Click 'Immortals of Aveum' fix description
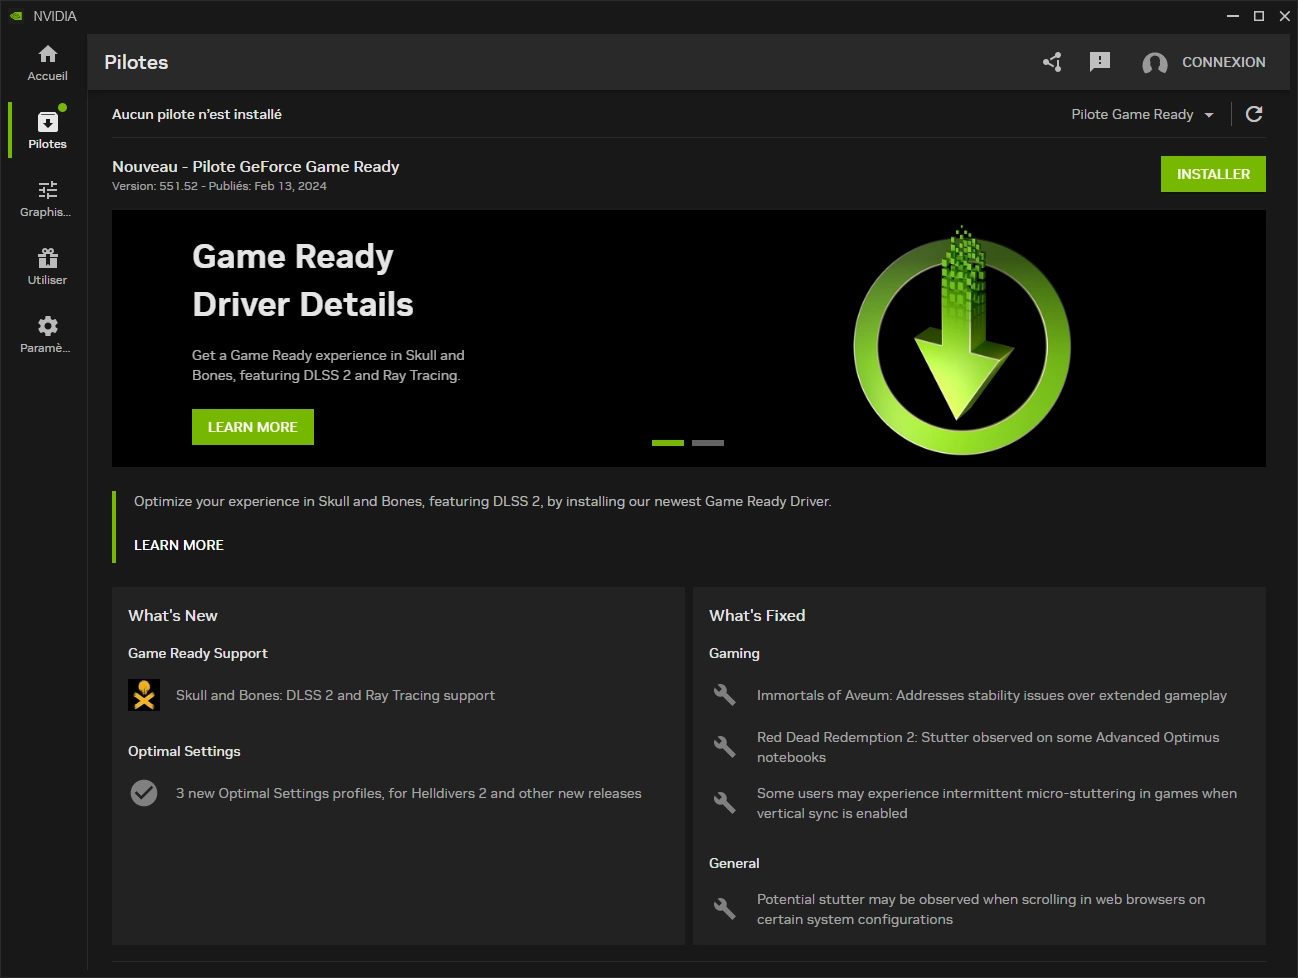The width and height of the screenshot is (1298, 978). point(992,695)
